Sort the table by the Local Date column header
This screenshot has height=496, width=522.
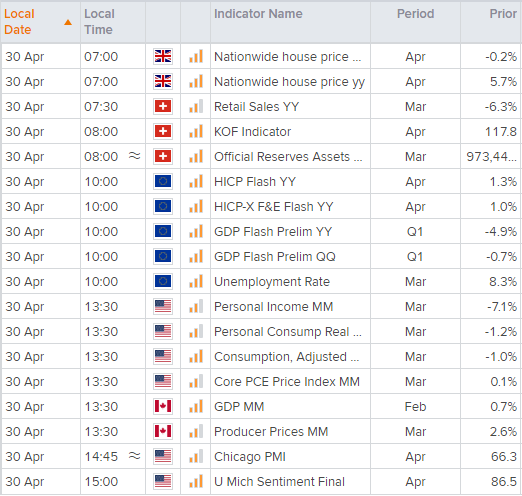pos(19,22)
